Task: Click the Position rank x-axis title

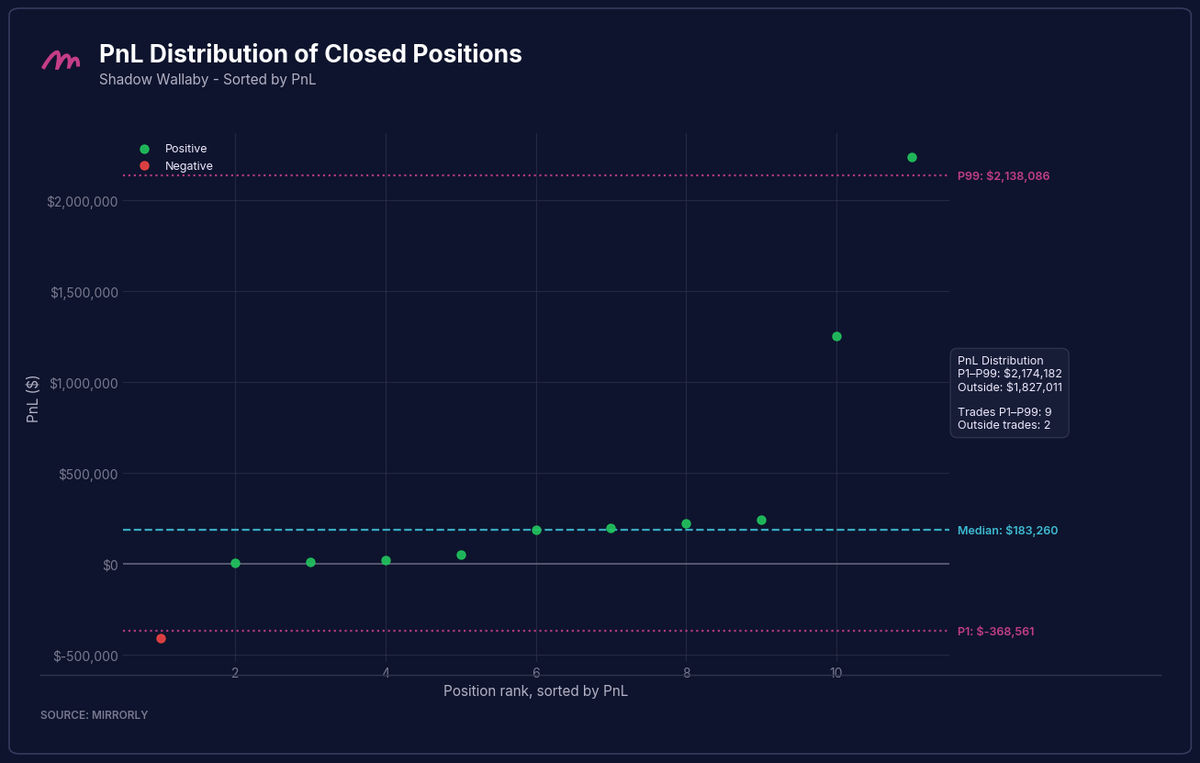Action: 536,691
